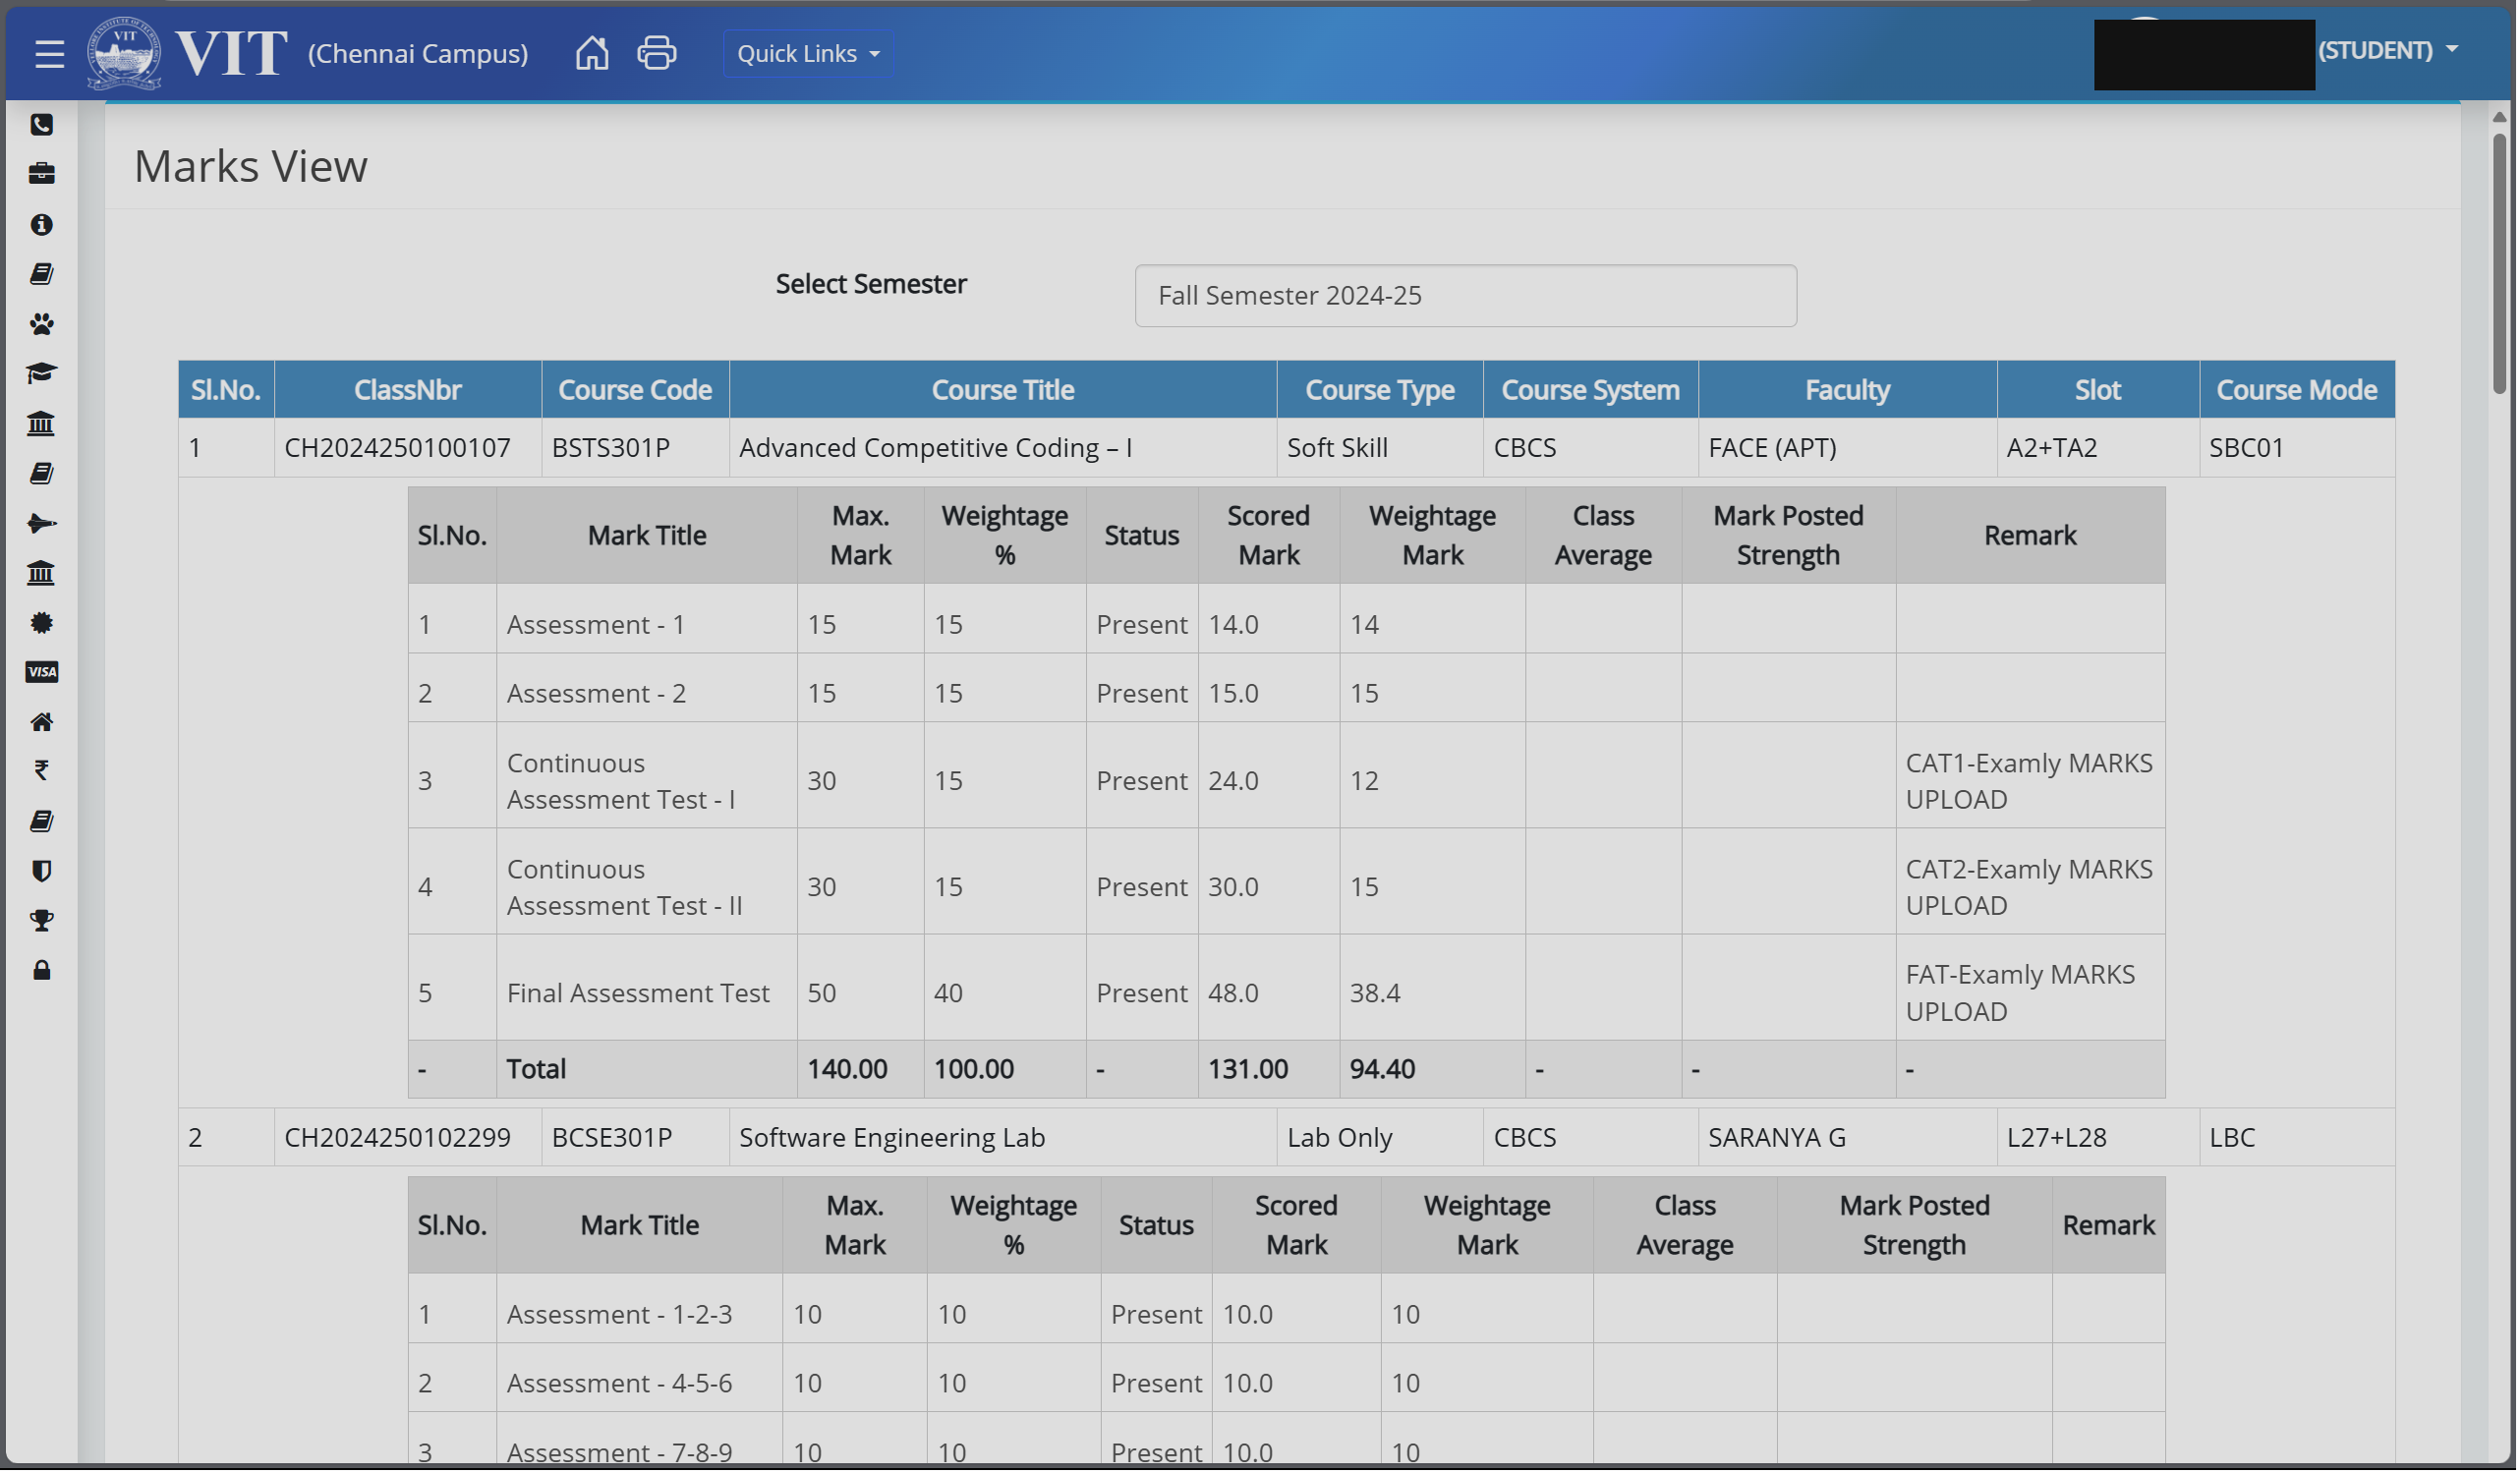Viewport: 2520px width, 1473px height.
Task: Click the VISA card sidebar icon
Action: pos(41,673)
